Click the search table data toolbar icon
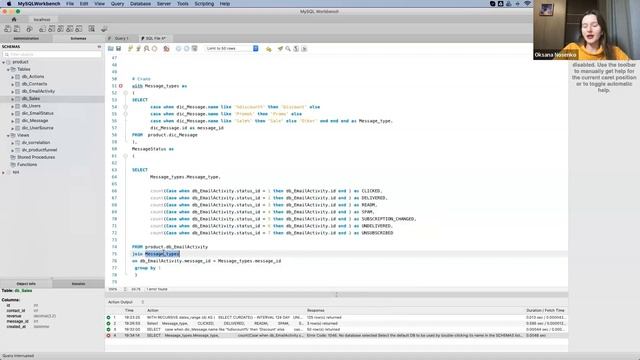Image resolution: width=640 pixels, height=360 pixels. 91,29
